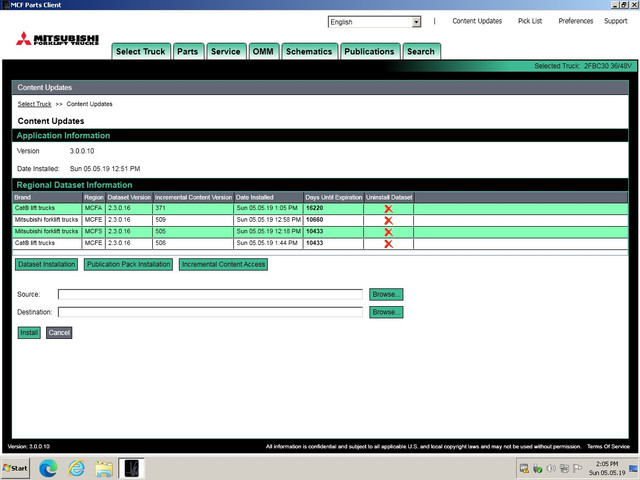Uninstall the Mitsubishi forklift trucks MCFE dataset

coord(388,221)
